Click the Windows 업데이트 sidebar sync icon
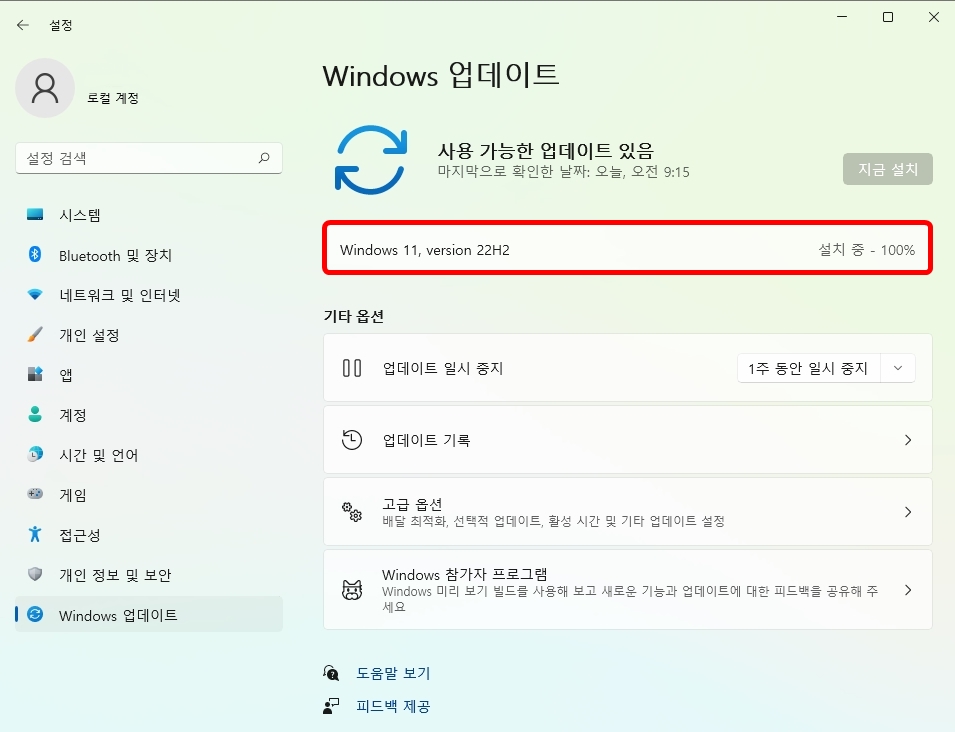Viewport: 955px width, 732px height. point(35,614)
